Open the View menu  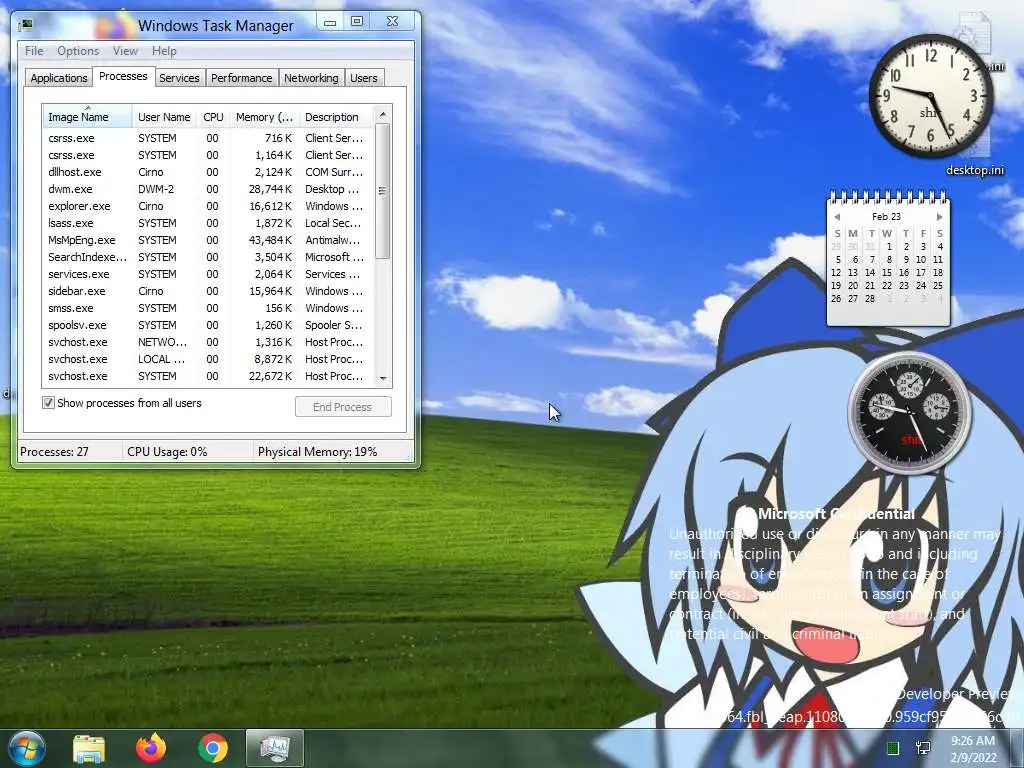point(125,51)
